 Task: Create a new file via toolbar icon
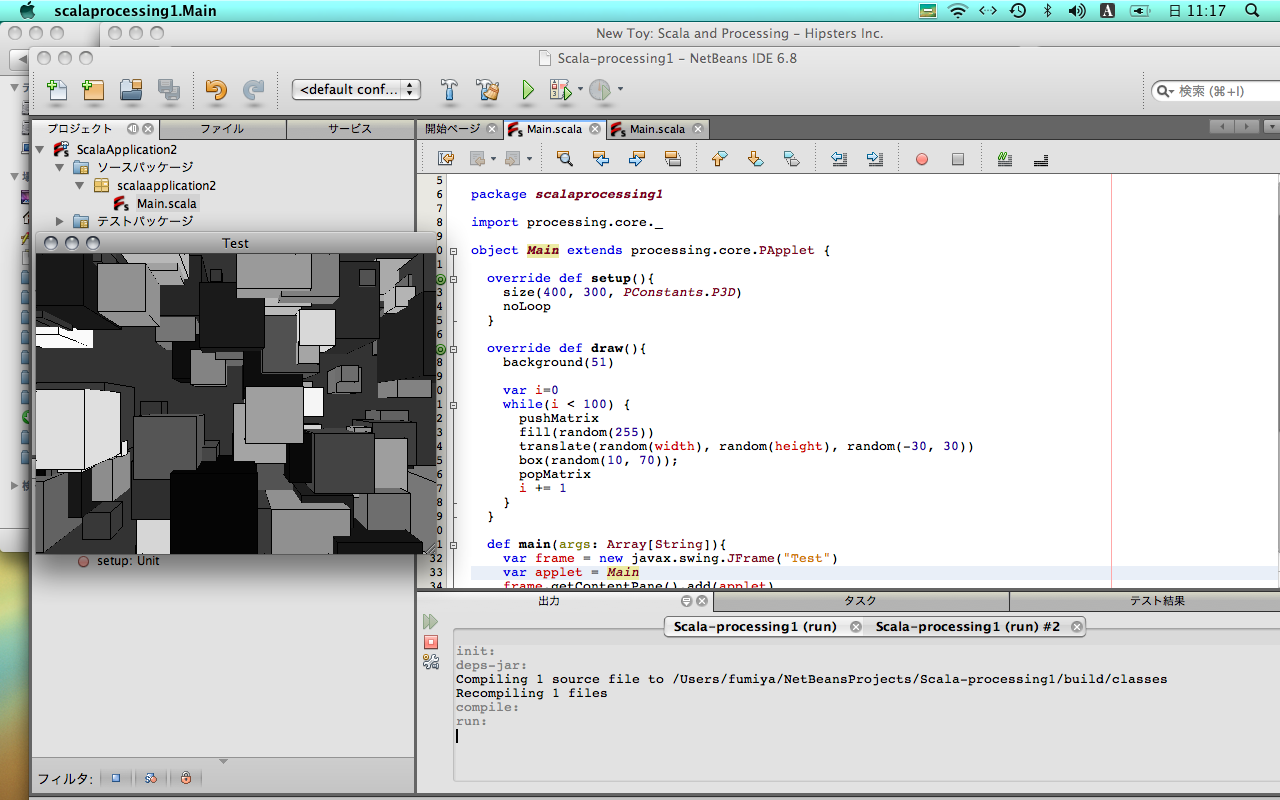click(58, 90)
